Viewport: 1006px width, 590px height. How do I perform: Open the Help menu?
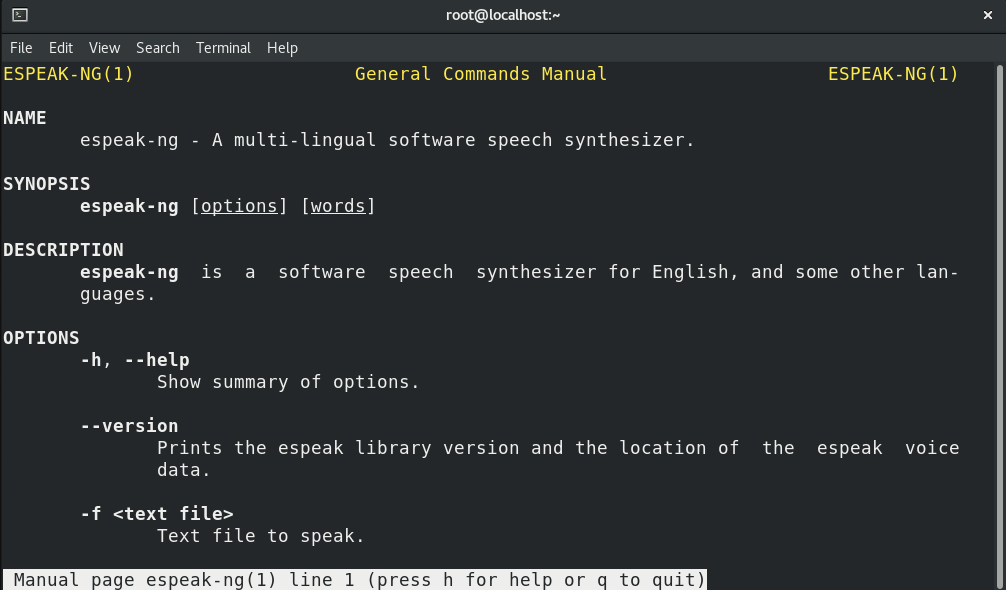click(282, 47)
